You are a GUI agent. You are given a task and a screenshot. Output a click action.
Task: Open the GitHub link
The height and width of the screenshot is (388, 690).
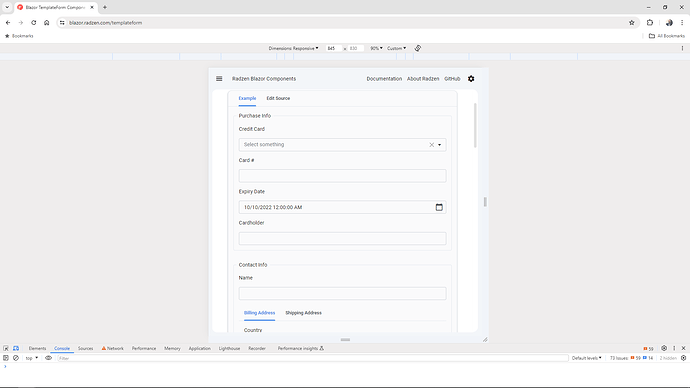click(452, 79)
